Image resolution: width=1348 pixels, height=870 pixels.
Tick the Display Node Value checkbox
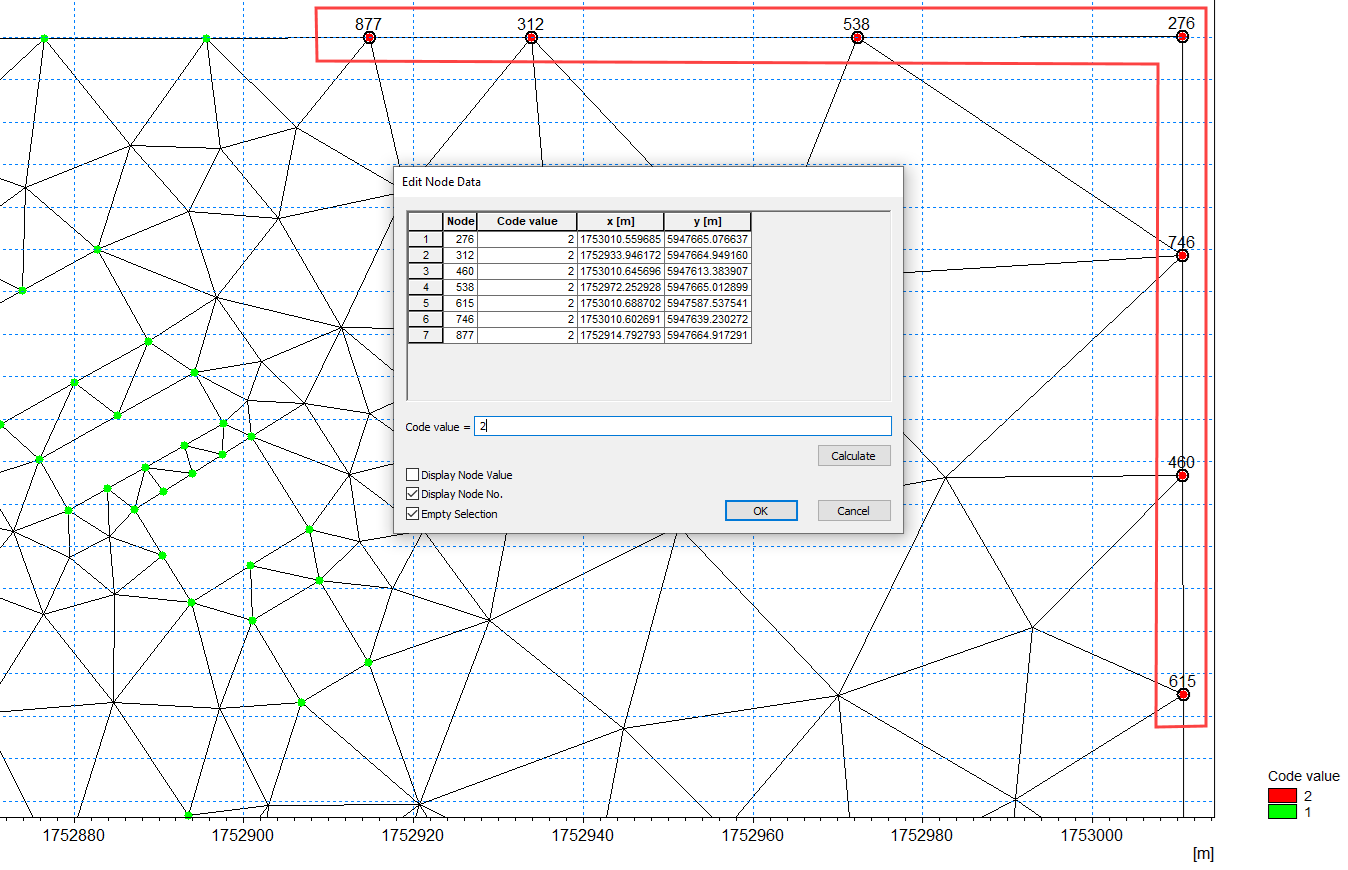pos(413,475)
